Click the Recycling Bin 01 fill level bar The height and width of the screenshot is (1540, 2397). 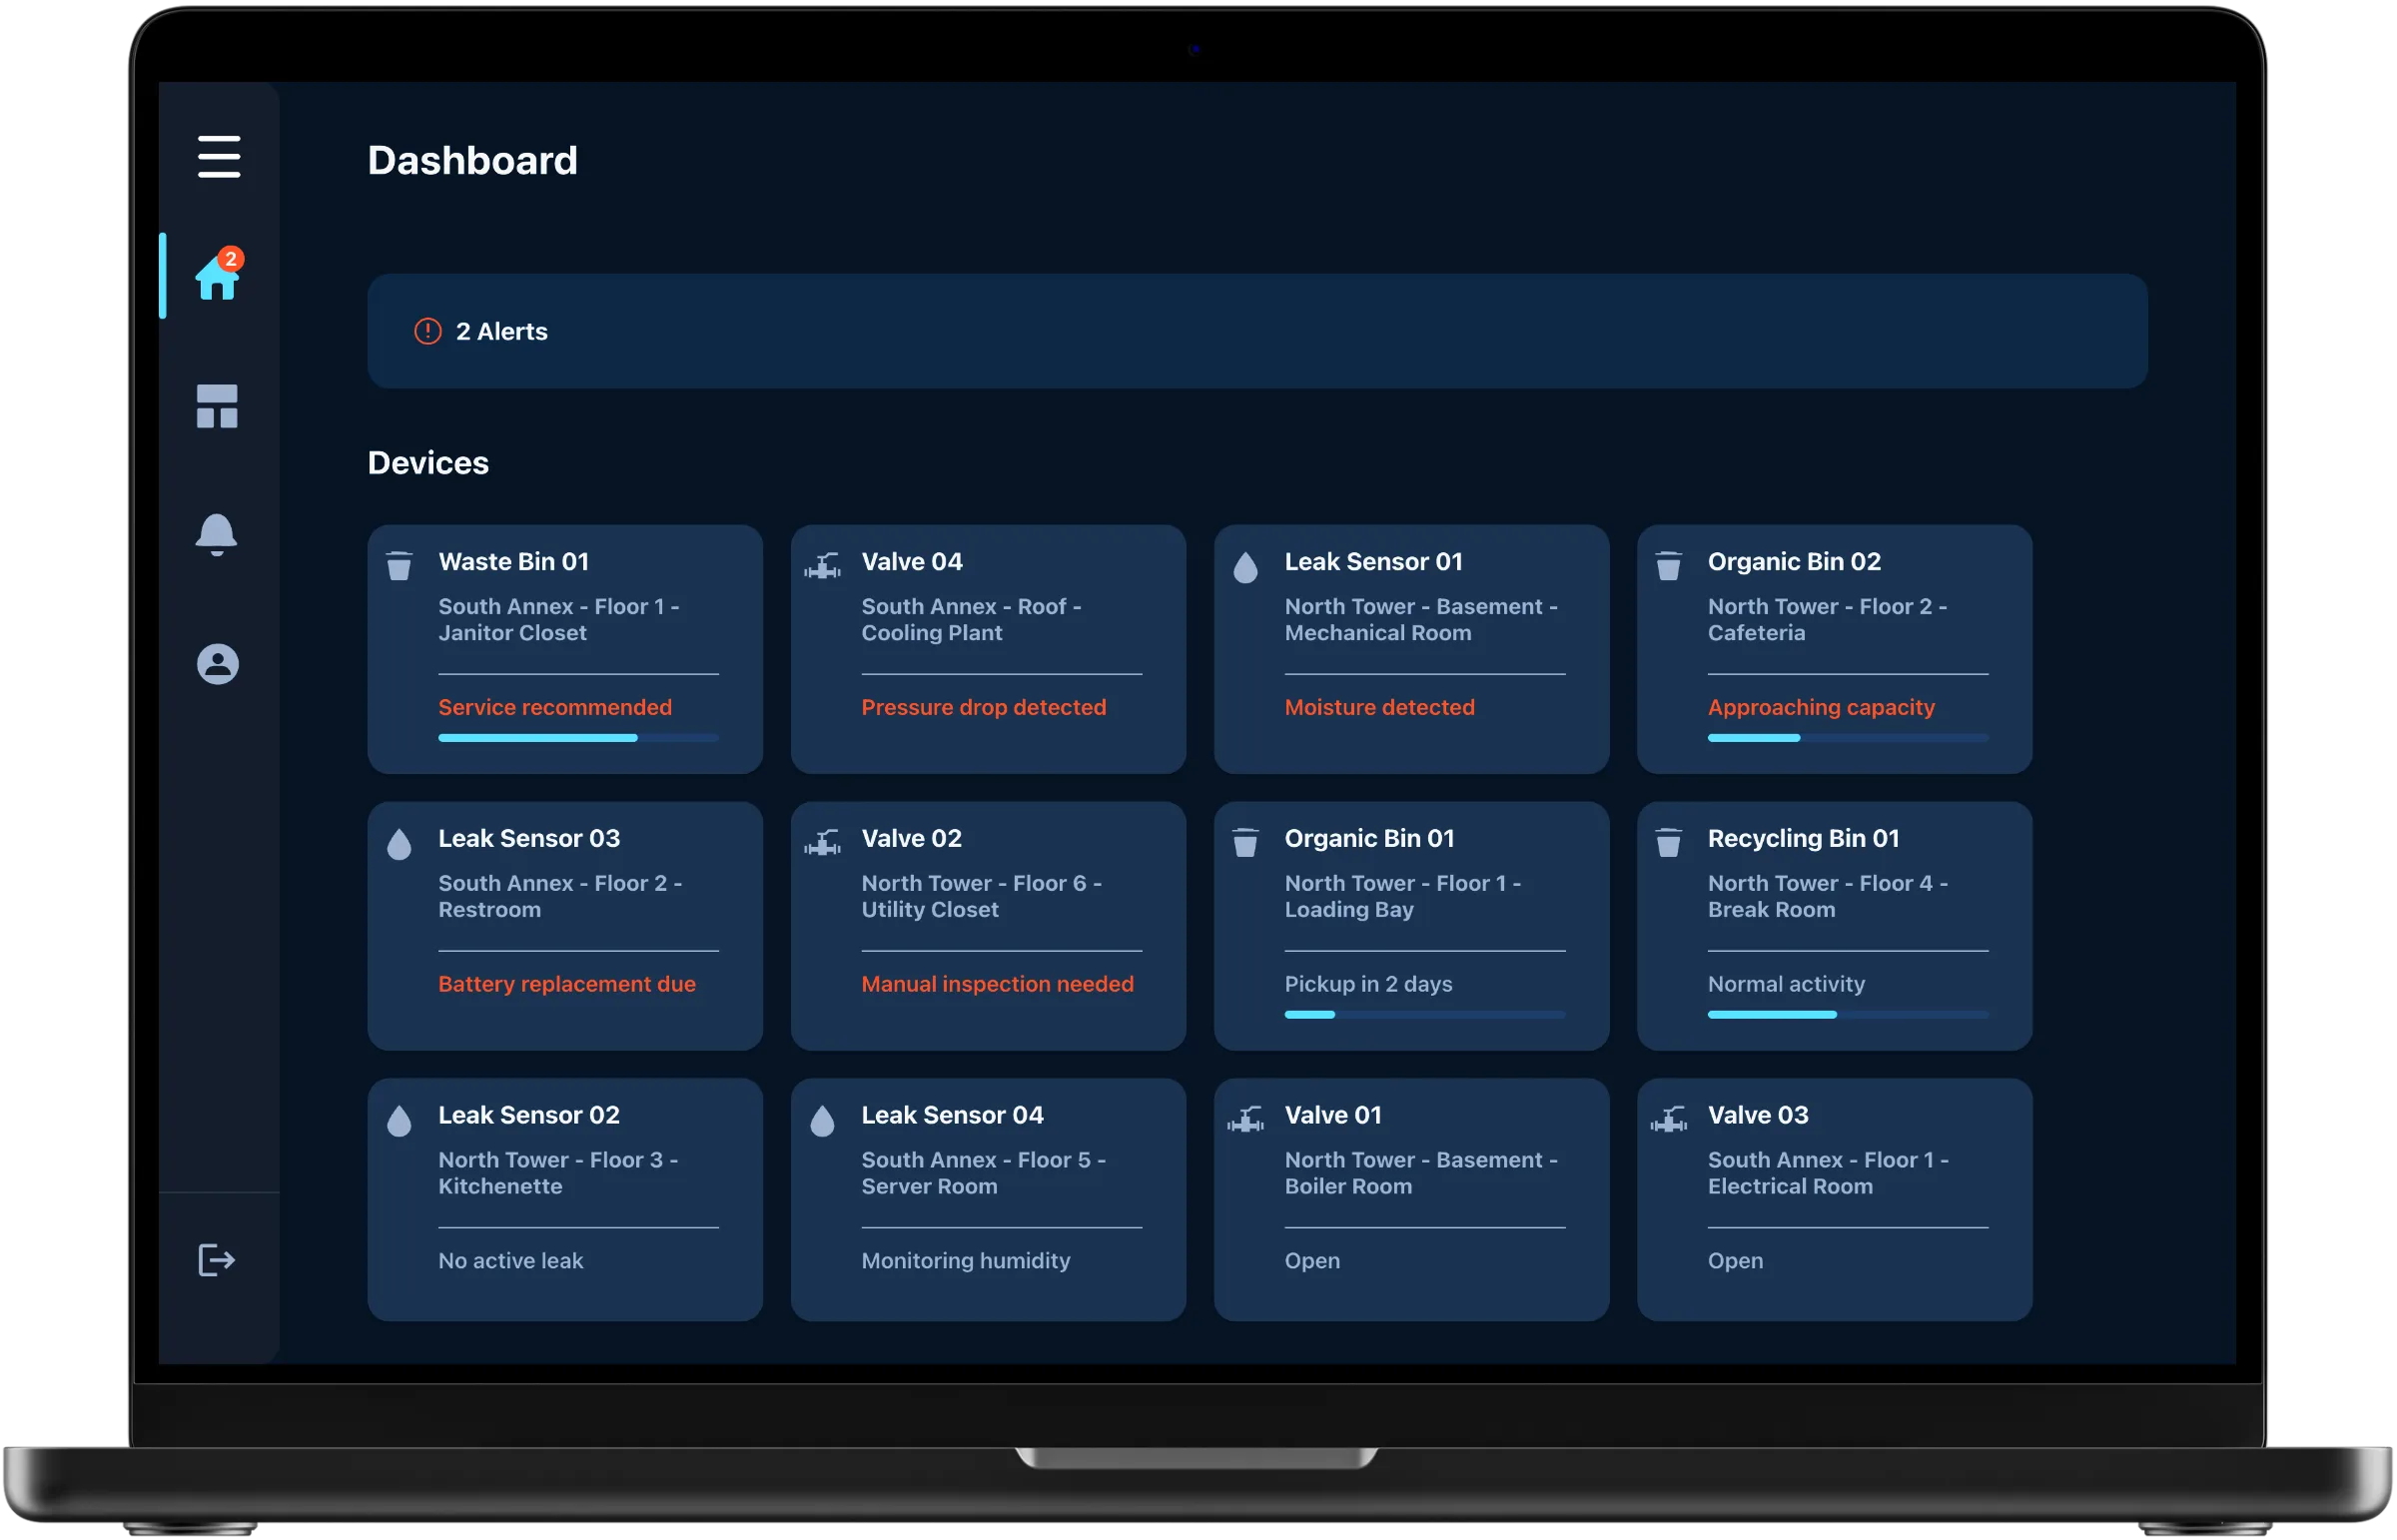point(1848,1015)
